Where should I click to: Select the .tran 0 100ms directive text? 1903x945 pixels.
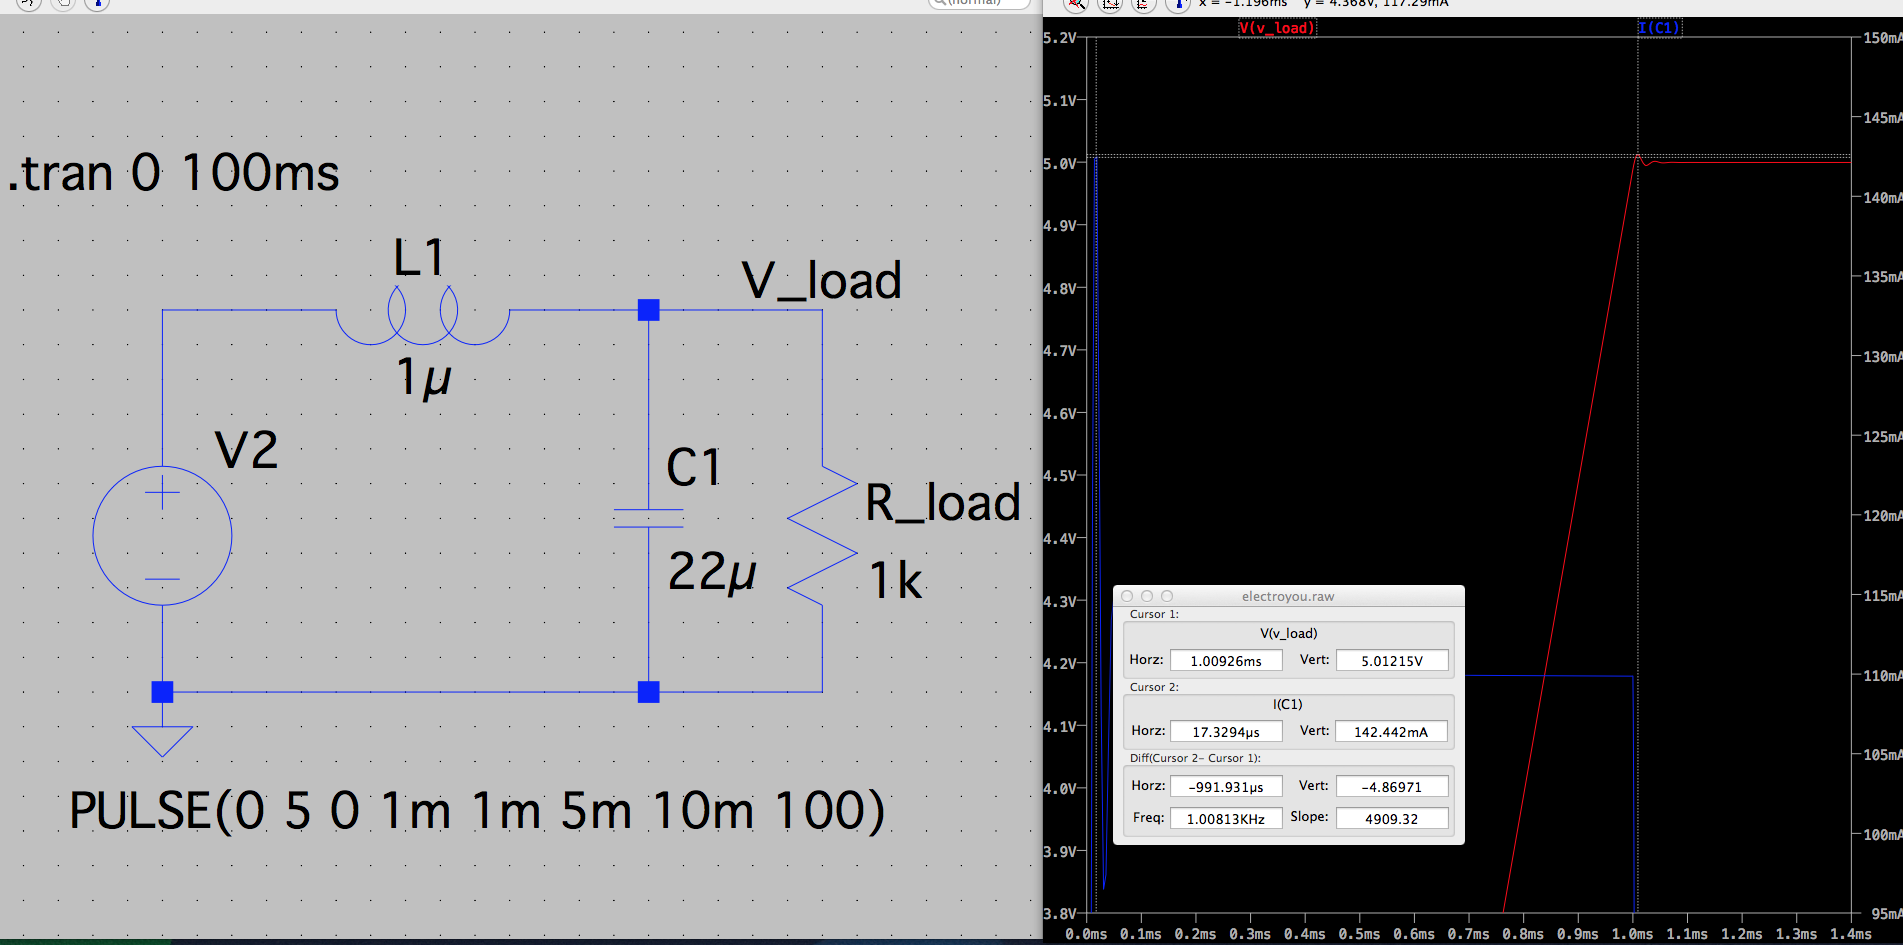pyautogui.click(x=175, y=173)
